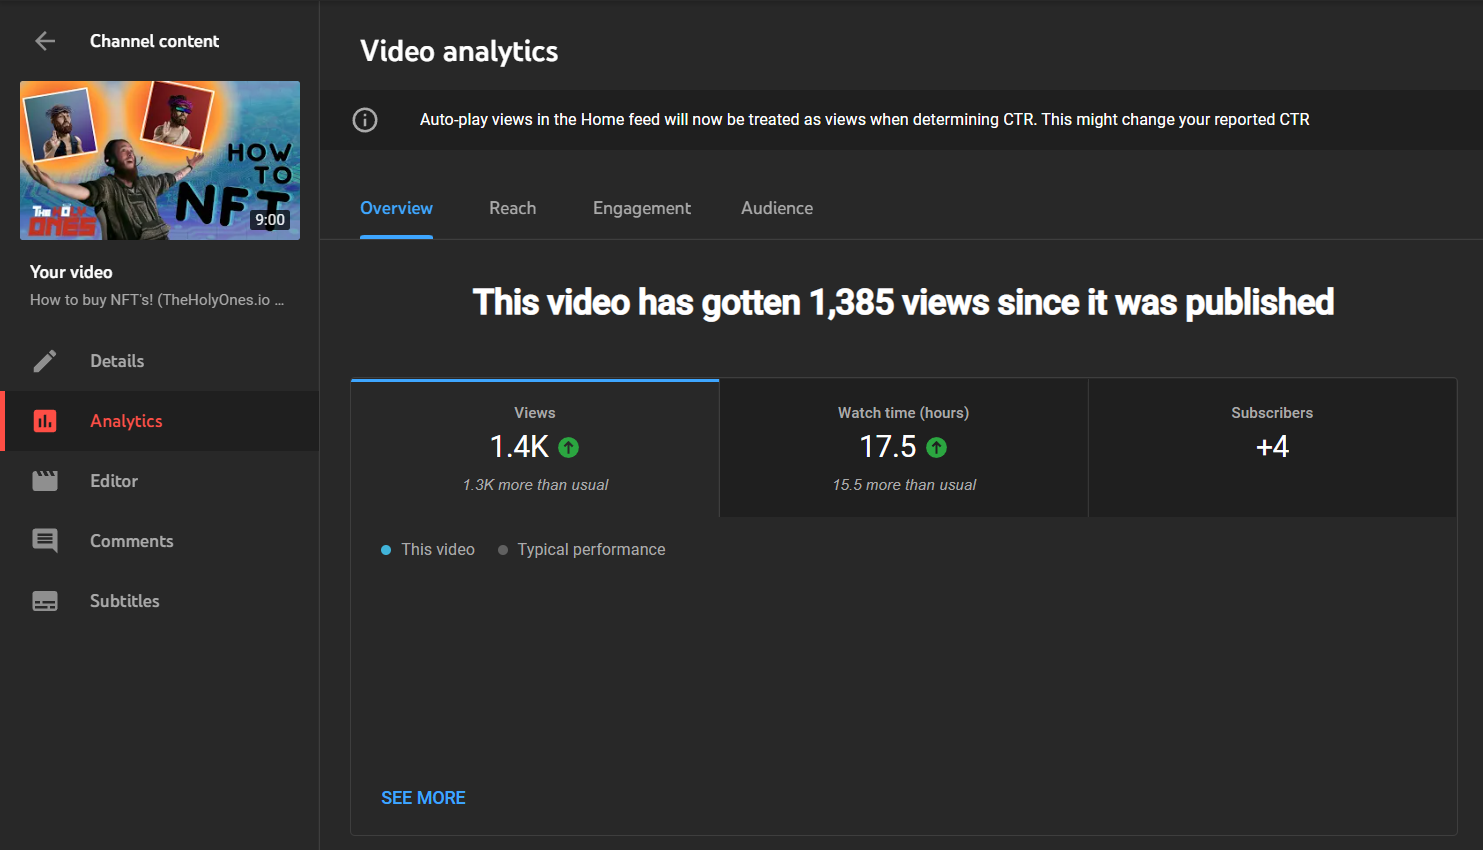Click the green up arrow beside 1.4K views
1483x850 pixels.
(x=568, y=447)
